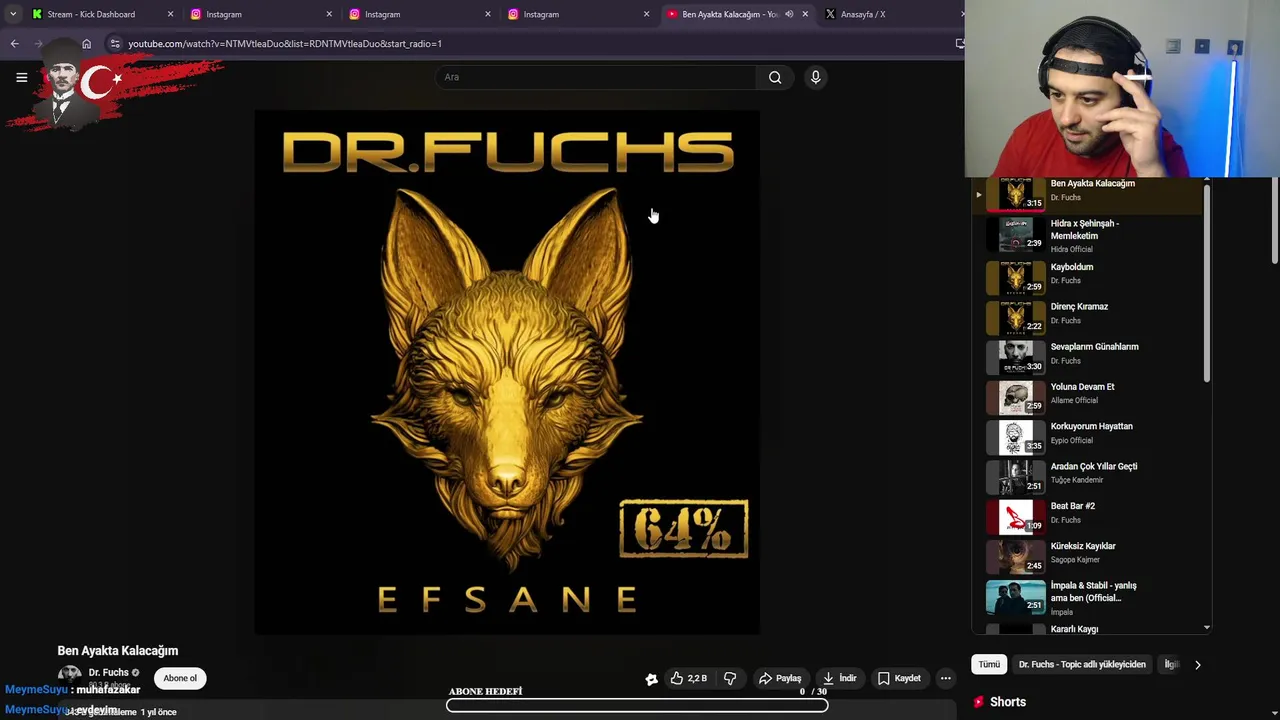Viewport: 1280px width, 720px height.
Task: Open site information icon in address bar
Action: pyautogui.click(x=115, y=44)
